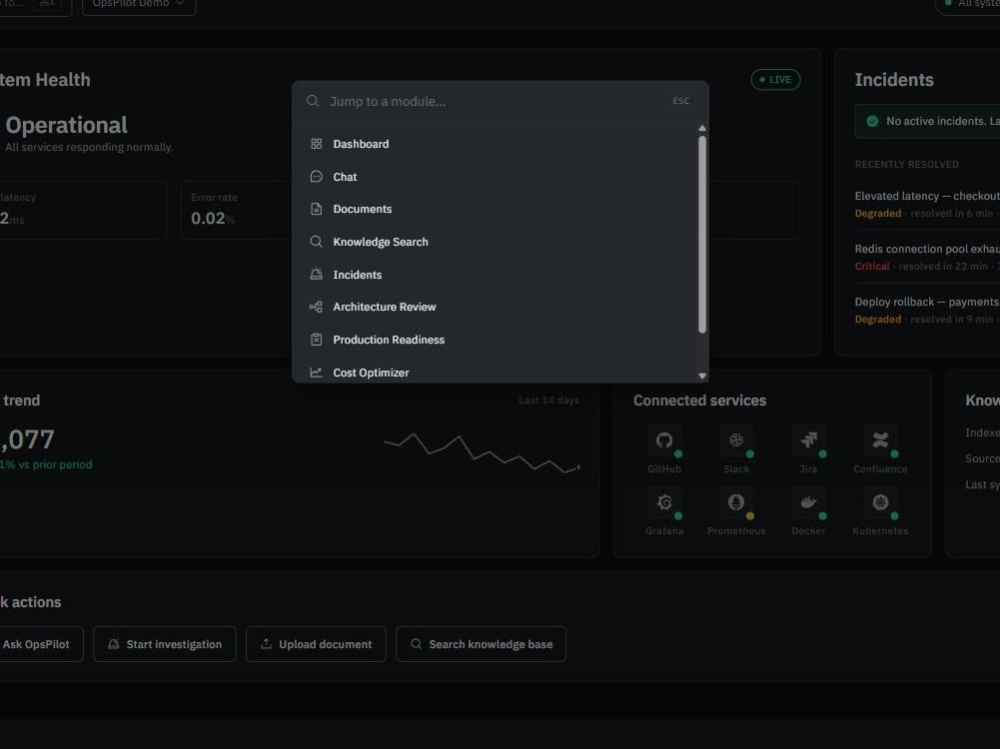Screen dimensions: 1000x749
Task: Click the Start investigation button
Action: pyautogui.click(x=165, y=644)
